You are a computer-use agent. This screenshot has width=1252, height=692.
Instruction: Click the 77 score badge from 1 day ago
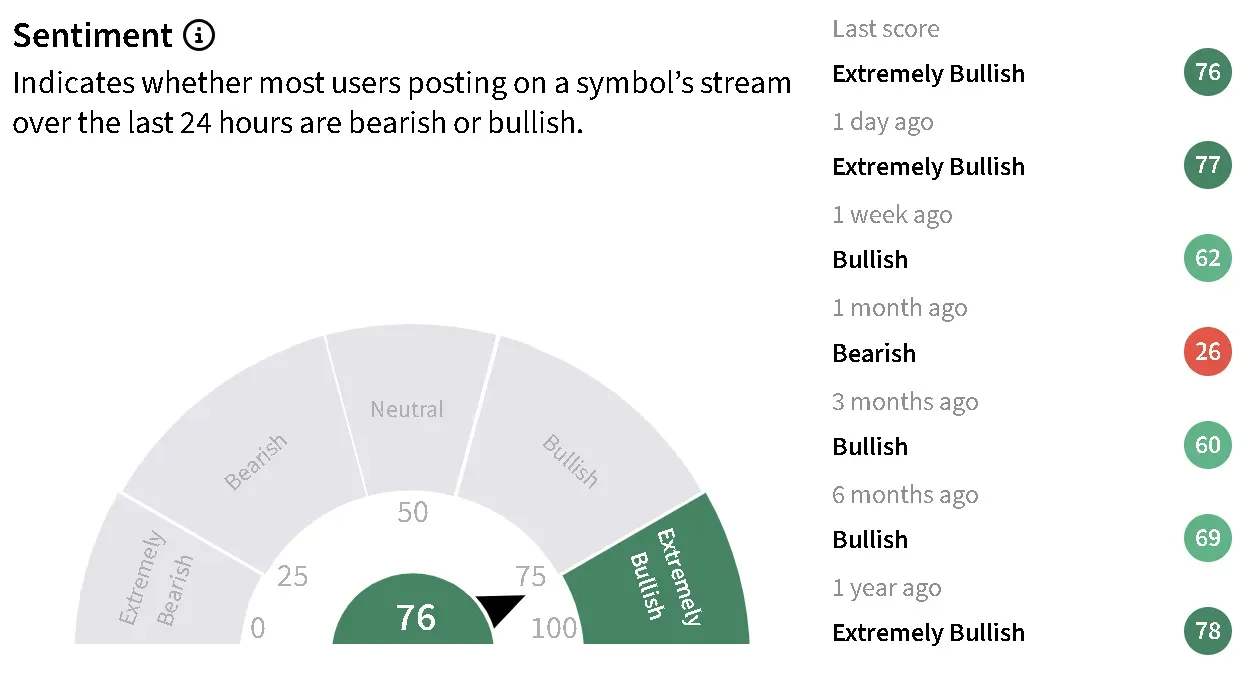coord(1208,165)
